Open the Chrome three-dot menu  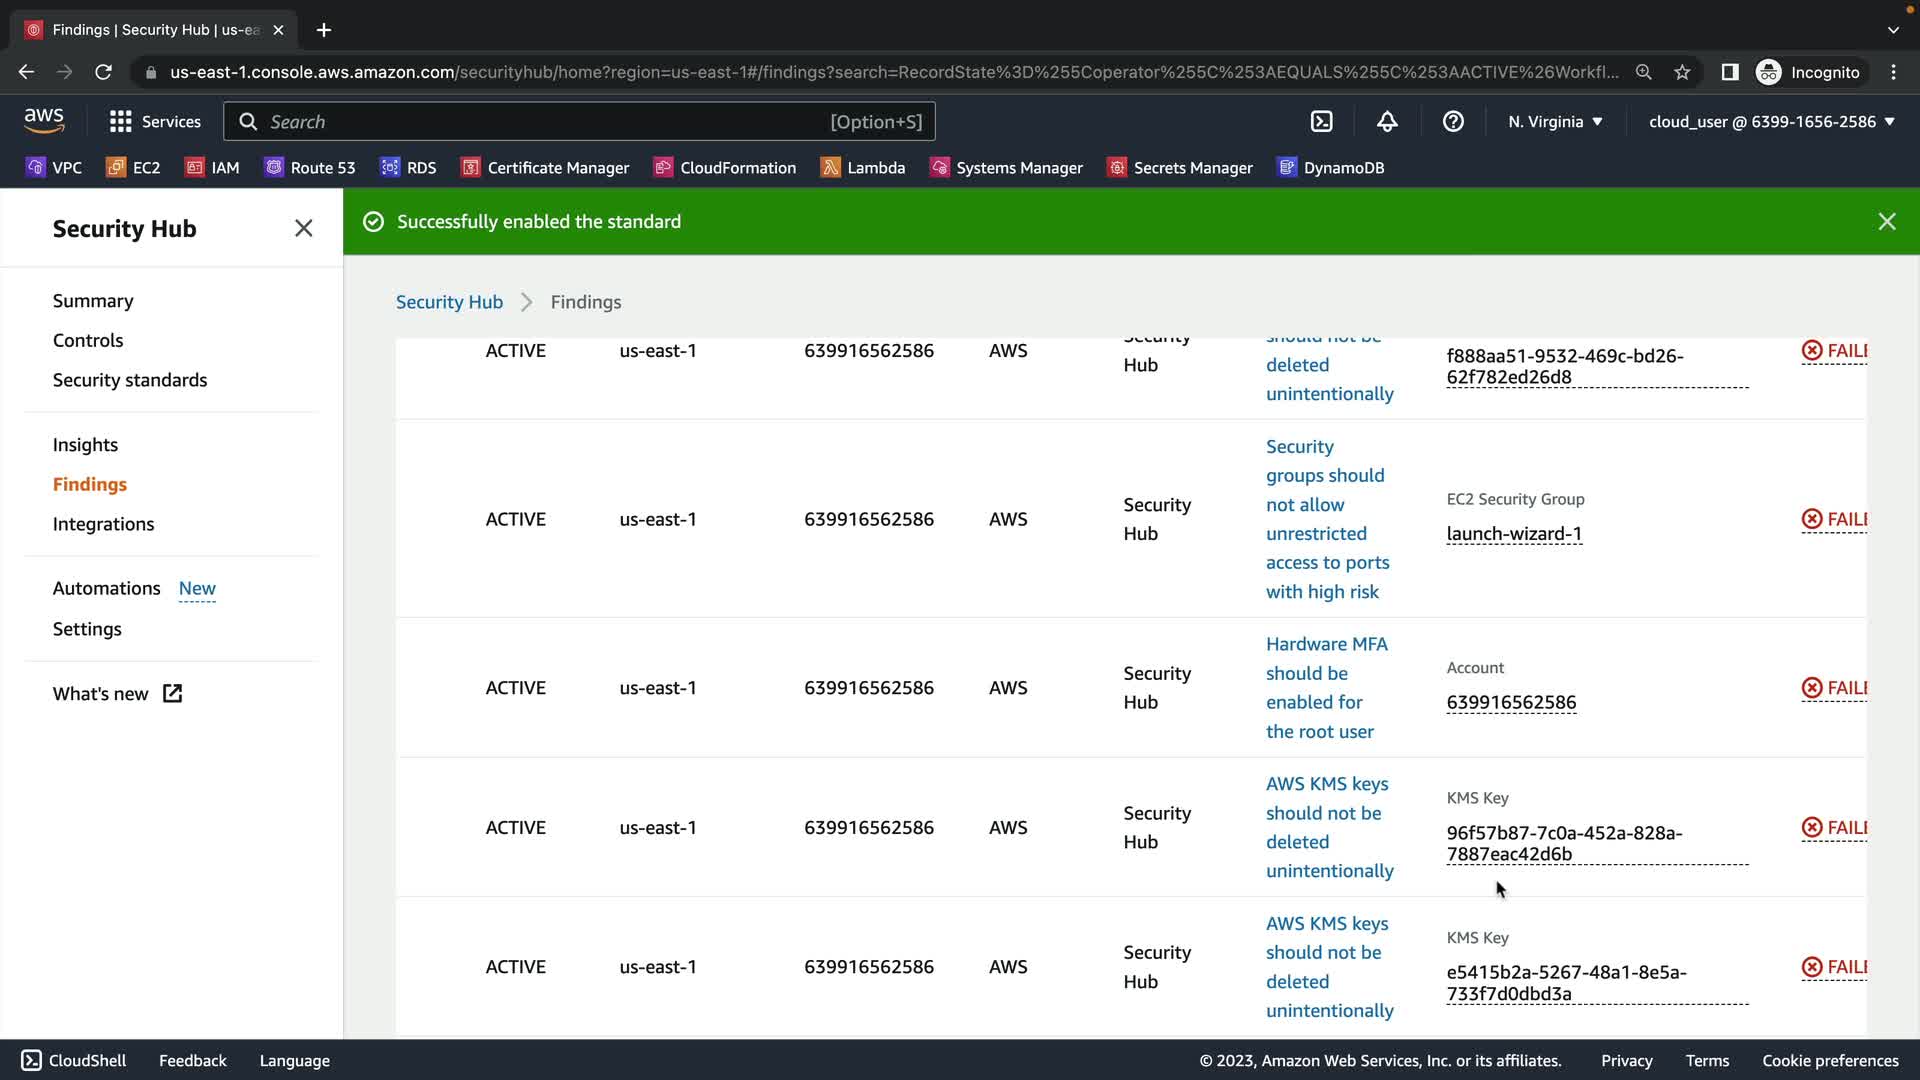point(1893,72)
